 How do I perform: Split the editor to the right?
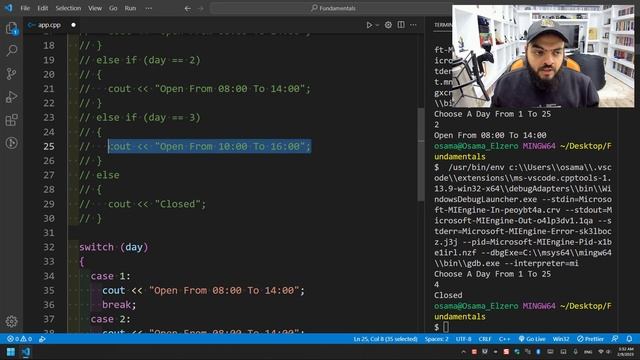click(x=401, y=25)
